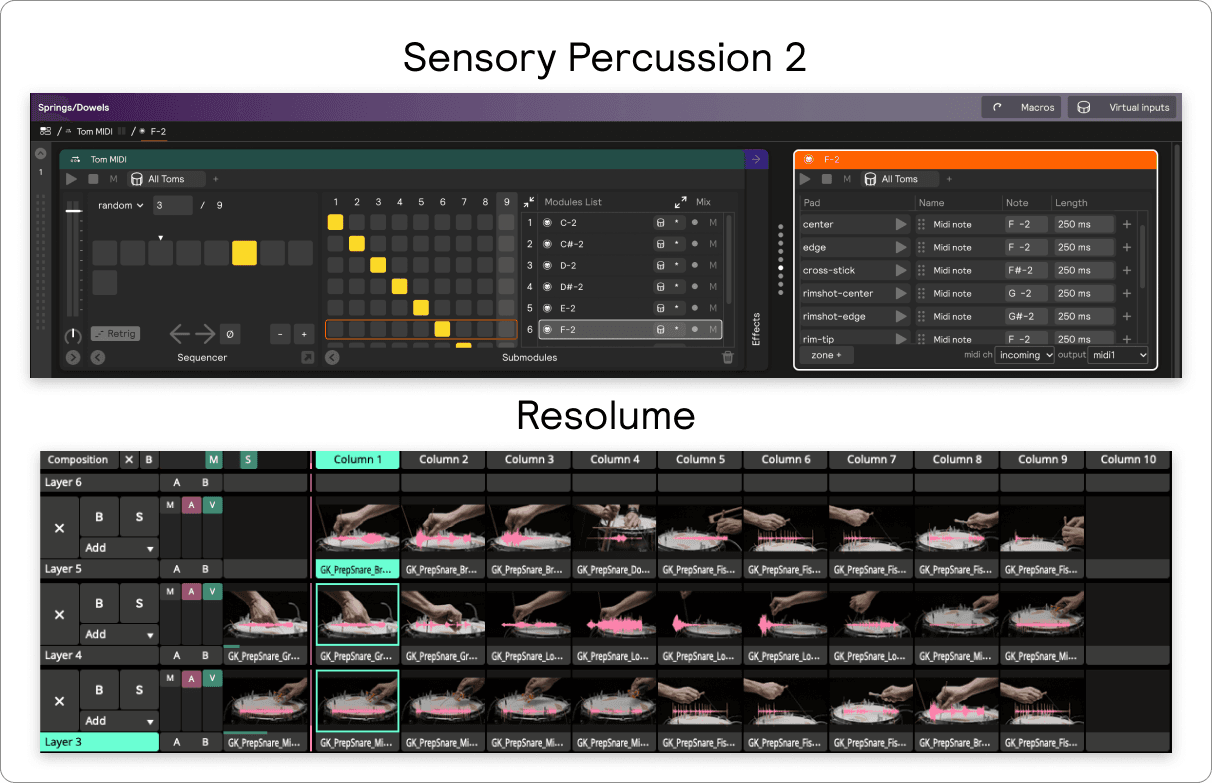1212x783 pixels.
Task: Click the Ø reset button in the sequencer
Action: pos(229,334)
